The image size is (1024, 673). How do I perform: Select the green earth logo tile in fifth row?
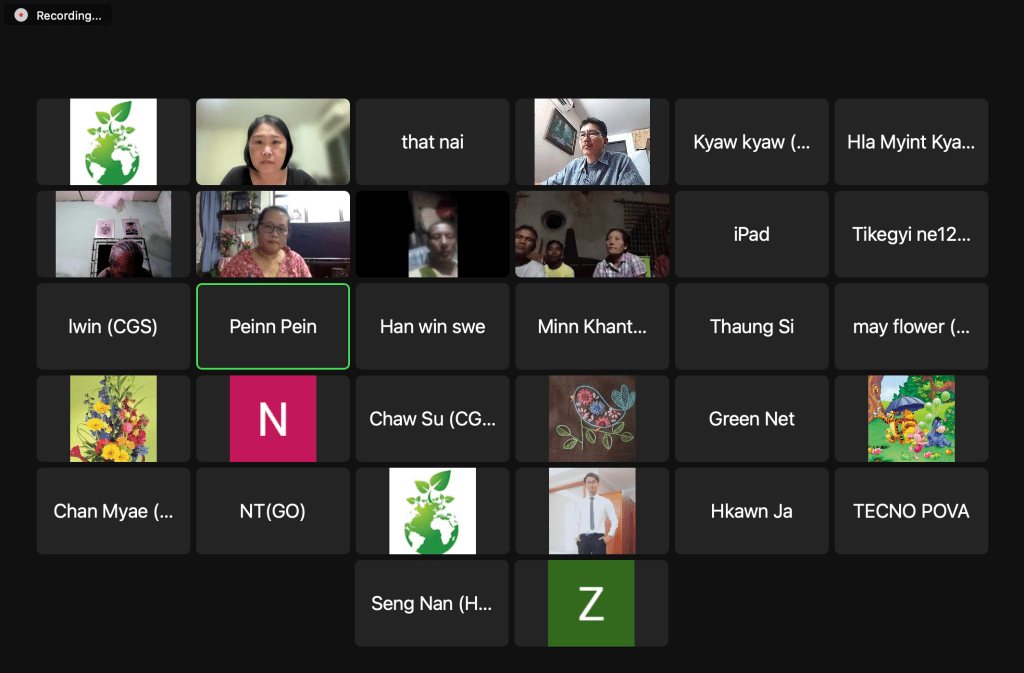pyautogui.click(x=432, y=511)
